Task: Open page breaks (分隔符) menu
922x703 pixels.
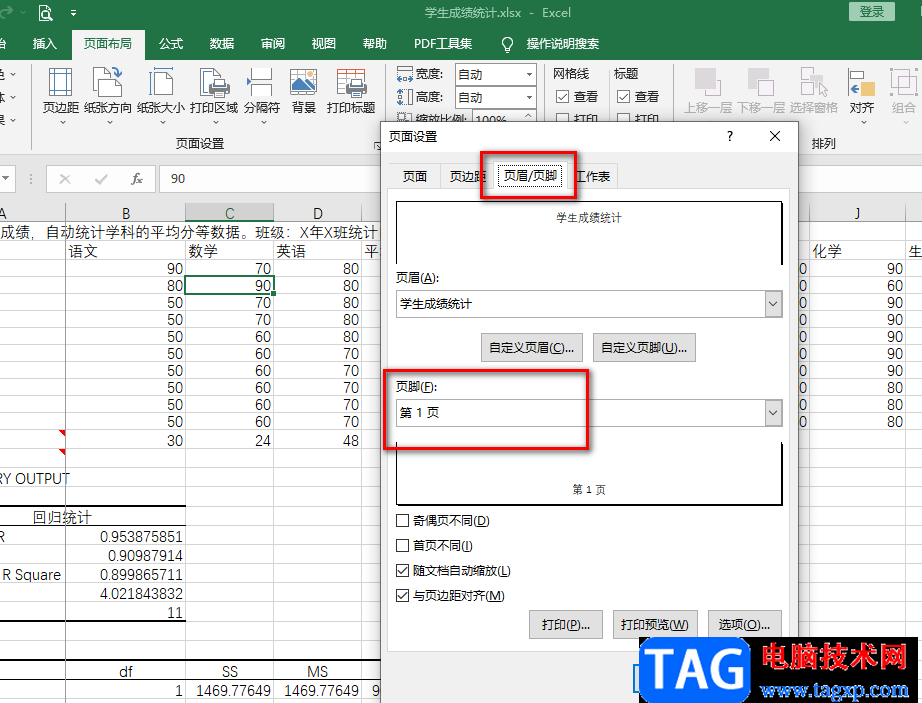Action: point(262,96)
